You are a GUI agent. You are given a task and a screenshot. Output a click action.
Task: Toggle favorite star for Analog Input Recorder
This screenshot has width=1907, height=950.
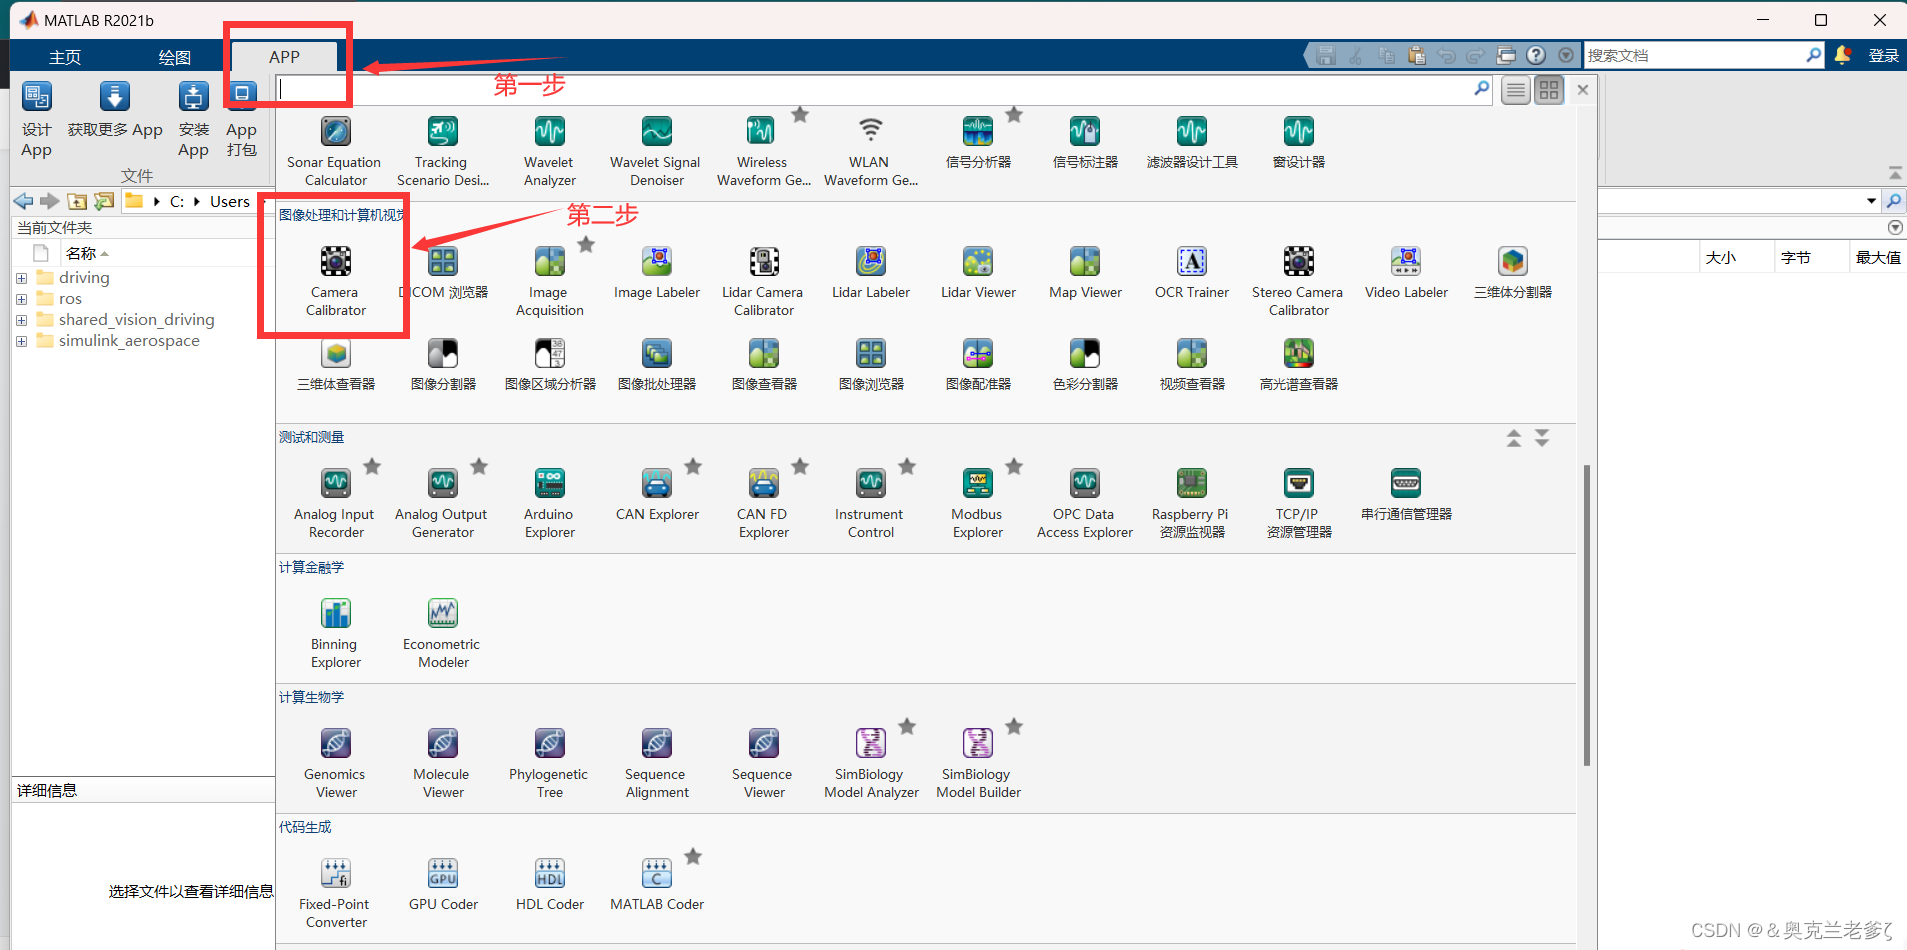[x=372, y=467]
